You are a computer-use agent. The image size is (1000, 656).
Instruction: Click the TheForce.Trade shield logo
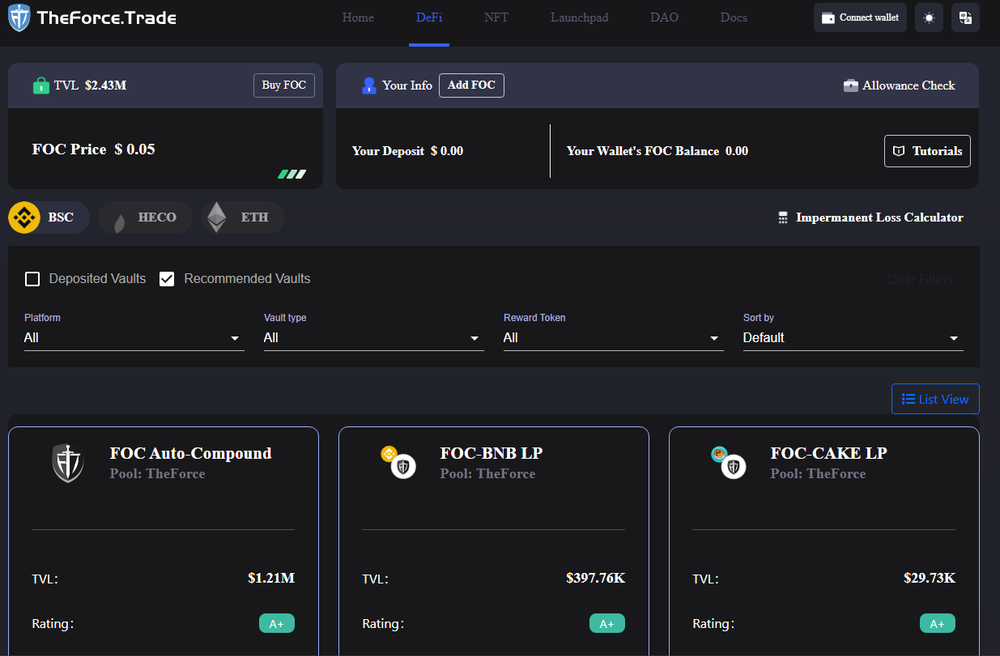pos(19,17)
